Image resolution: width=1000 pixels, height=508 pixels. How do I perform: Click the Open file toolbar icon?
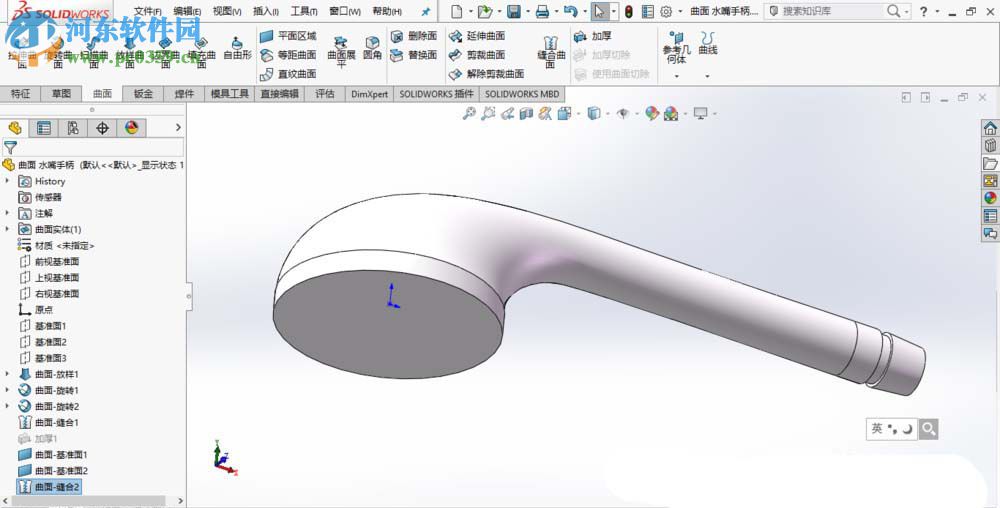point(485,11)
